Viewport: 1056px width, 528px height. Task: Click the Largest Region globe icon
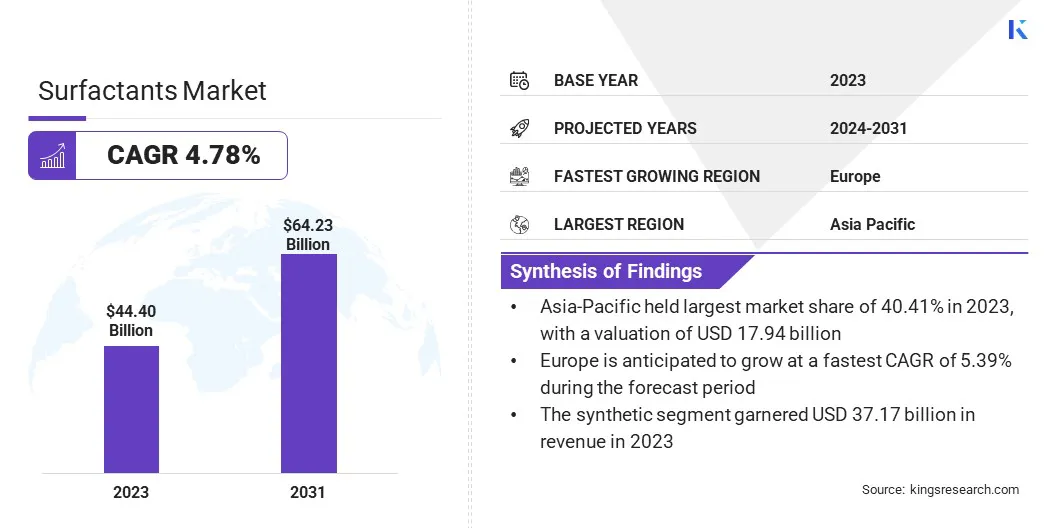(519, 224)
